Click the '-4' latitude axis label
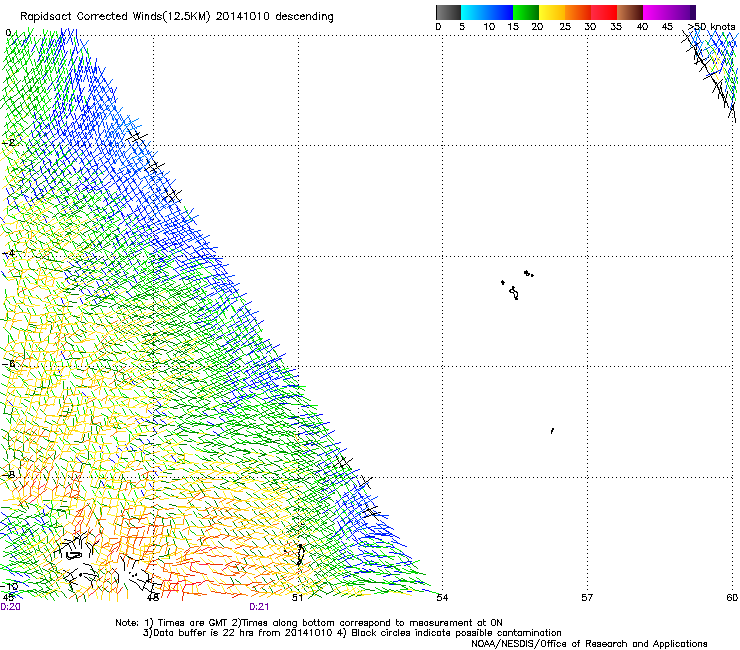The width and height of the screenshot is (740, 650). coord(9,253)
